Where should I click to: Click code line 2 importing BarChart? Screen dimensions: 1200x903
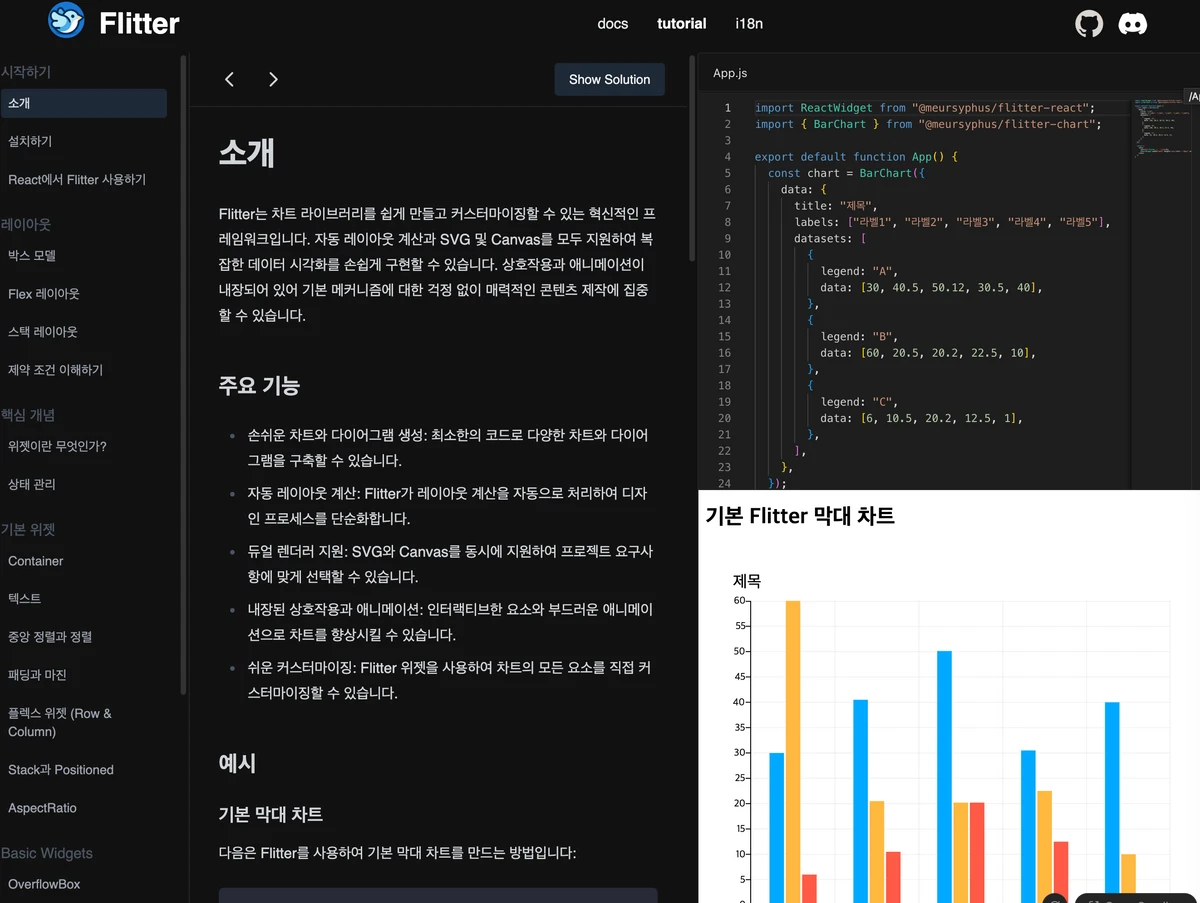[x=927, y=124]
